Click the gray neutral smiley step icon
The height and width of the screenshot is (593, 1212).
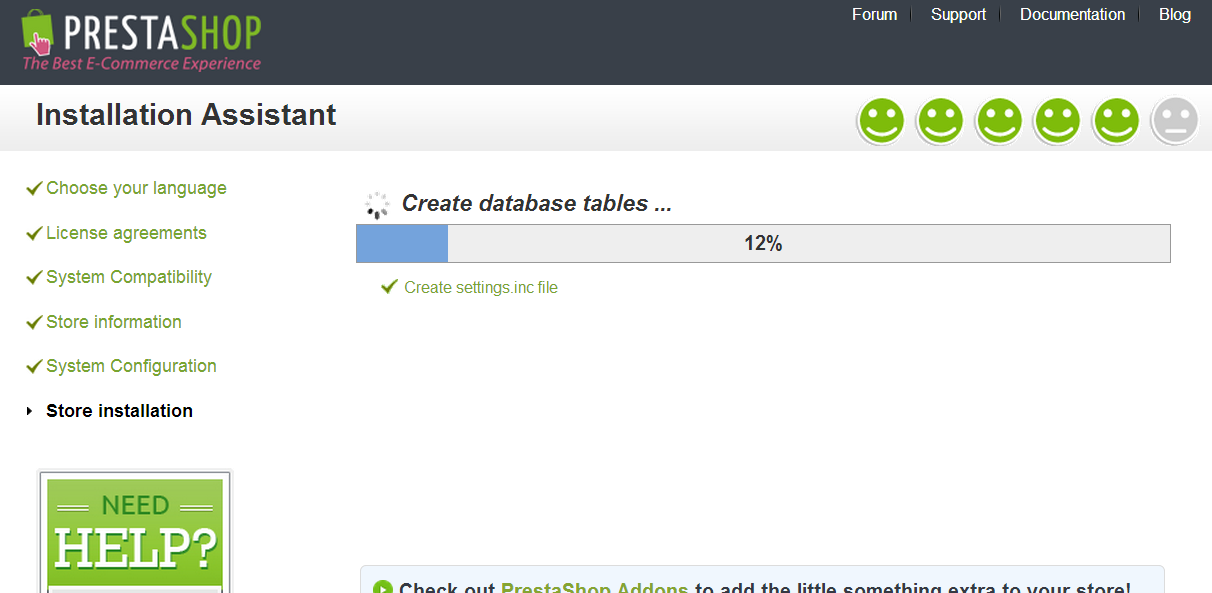(x=1175, y=121)
